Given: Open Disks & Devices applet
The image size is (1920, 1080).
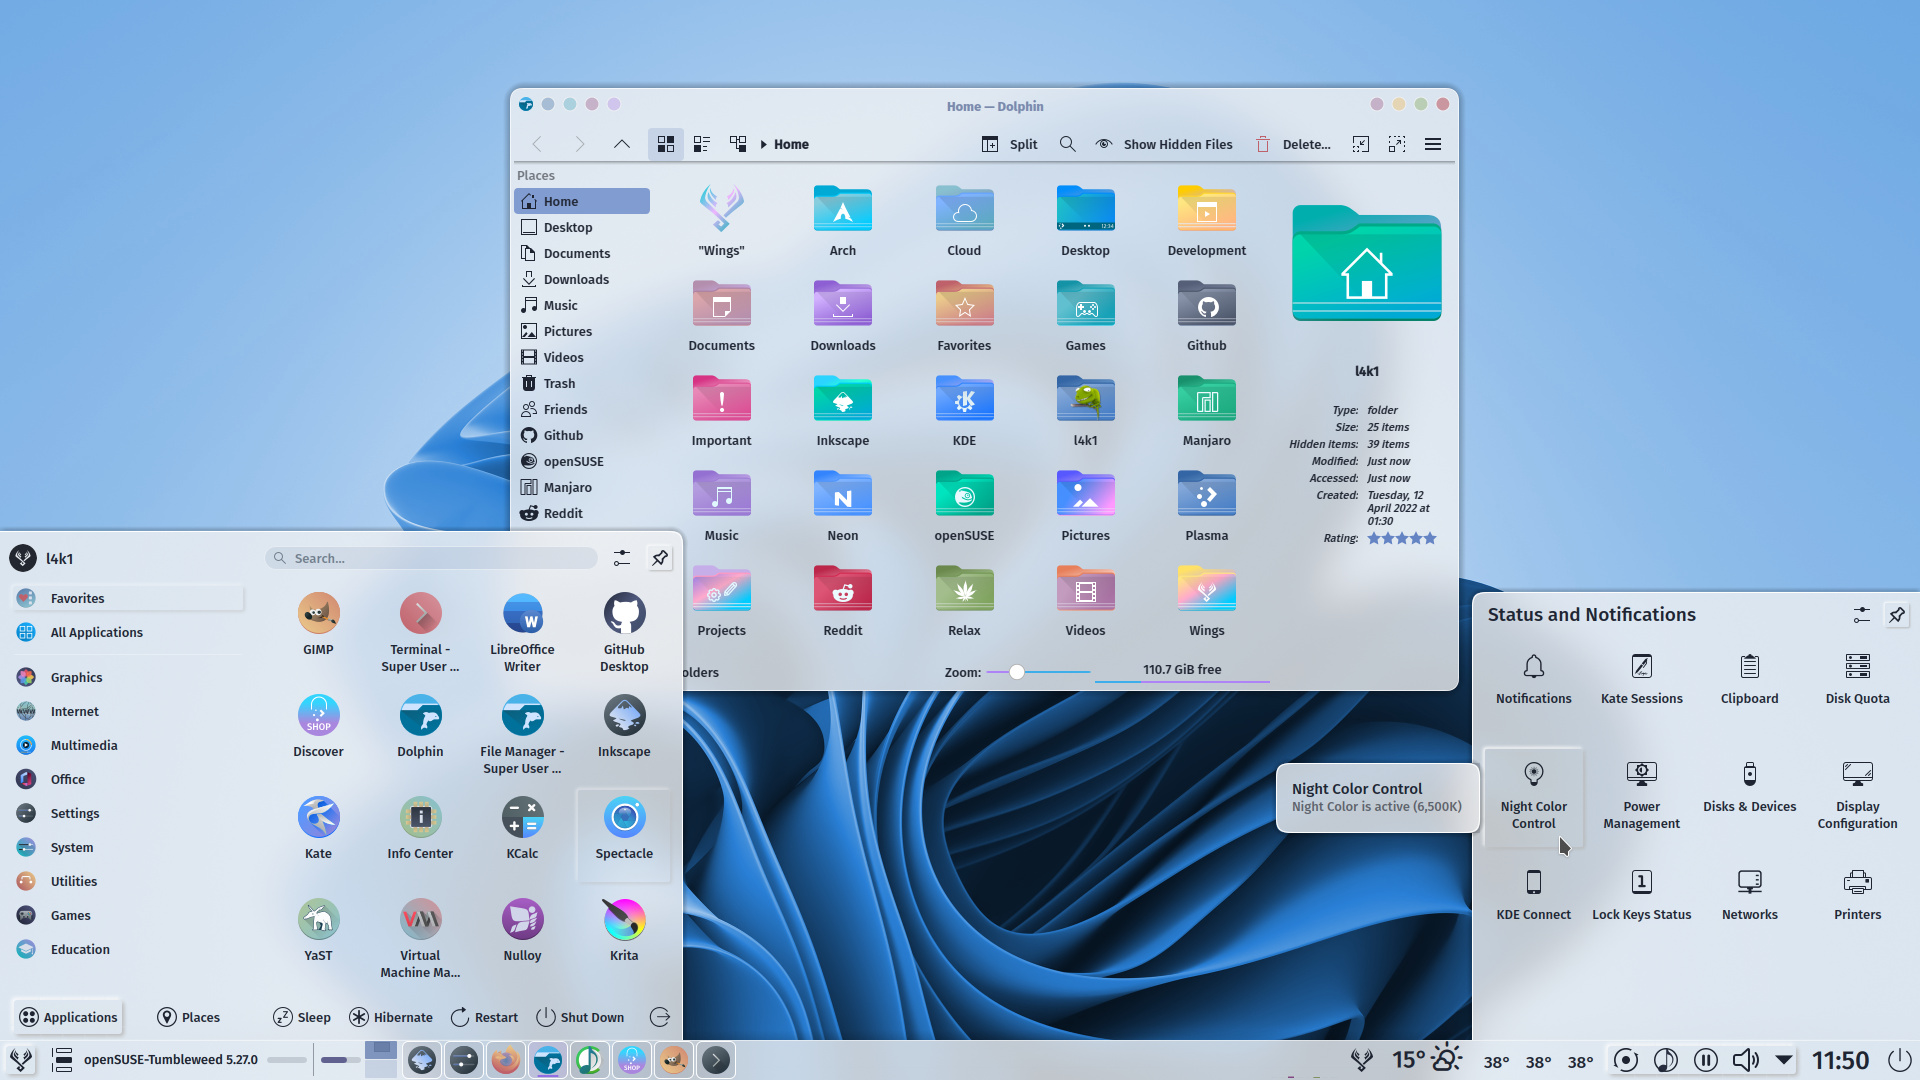Looking at the screenshot, I should click(x=1749, y=787).
